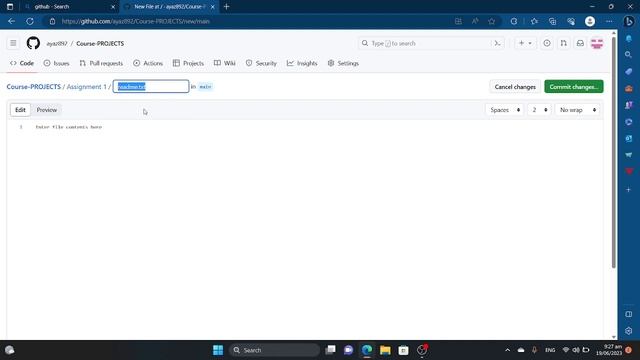The width and height of the screenshot is (640, 360).
Task: Add a sidebar app with plus icon
Action: (x=629, y=190)
